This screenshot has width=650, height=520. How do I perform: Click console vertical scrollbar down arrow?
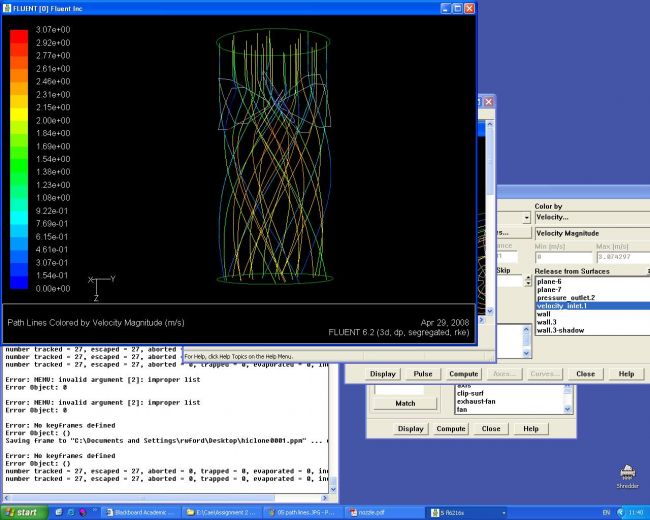pos(332,489)
